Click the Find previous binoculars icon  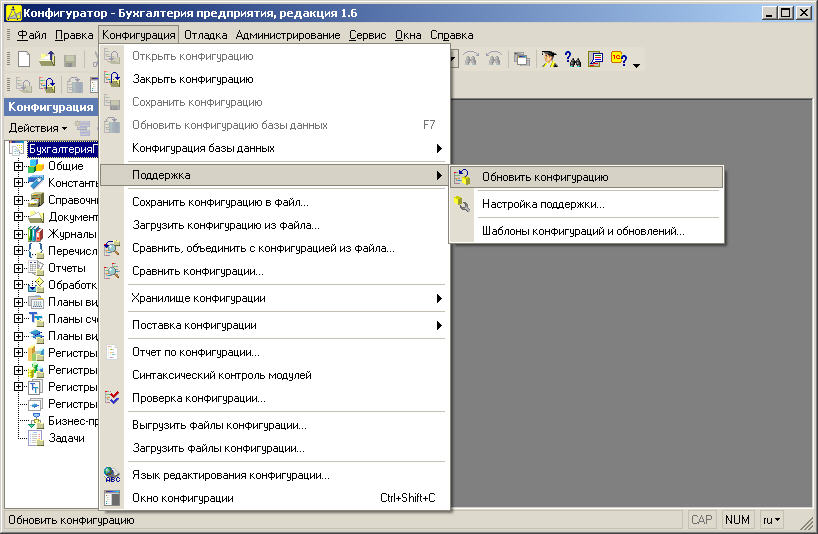(494, 59)
